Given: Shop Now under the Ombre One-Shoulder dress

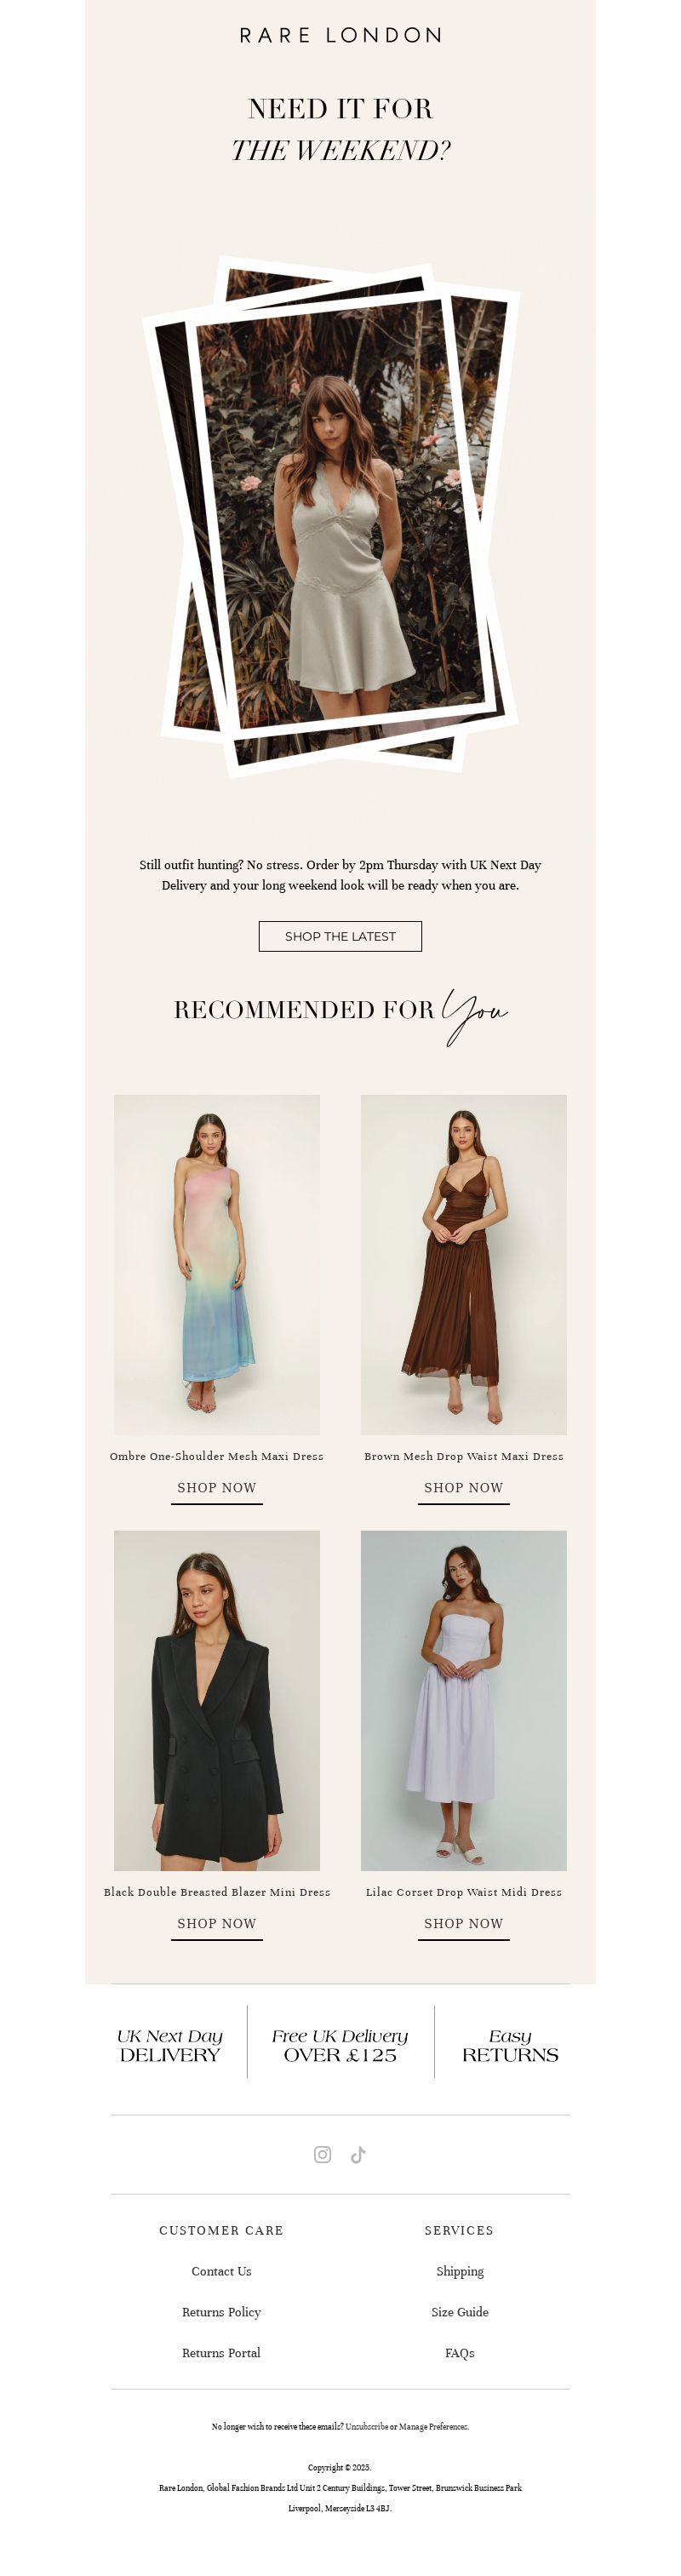Looking at the screenshot, I should pos(217,1488).
